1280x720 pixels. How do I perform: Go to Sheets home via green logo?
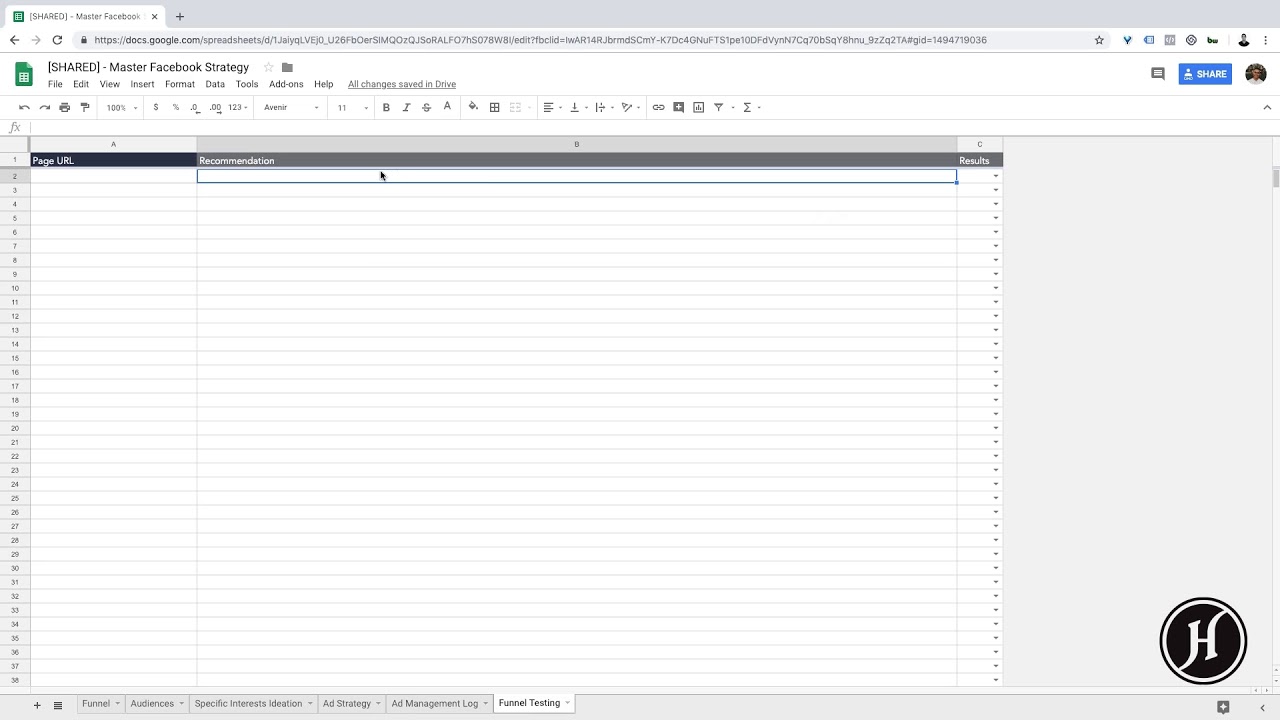tap(24, 74)
